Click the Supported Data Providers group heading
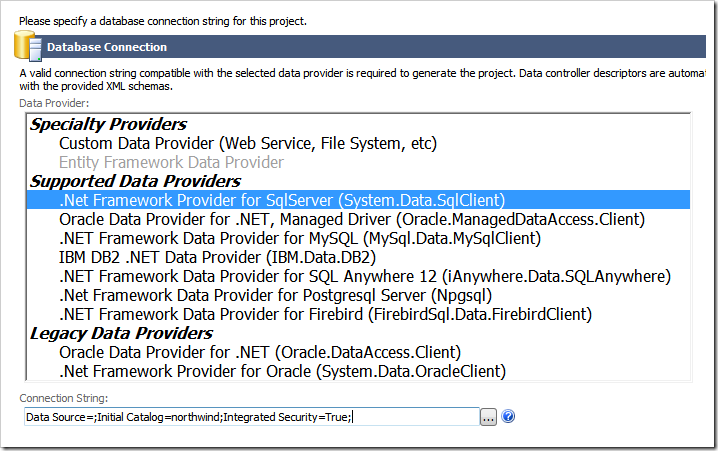Image resolution: width=718 pixels, height=451 pixels. pos(135,181)
